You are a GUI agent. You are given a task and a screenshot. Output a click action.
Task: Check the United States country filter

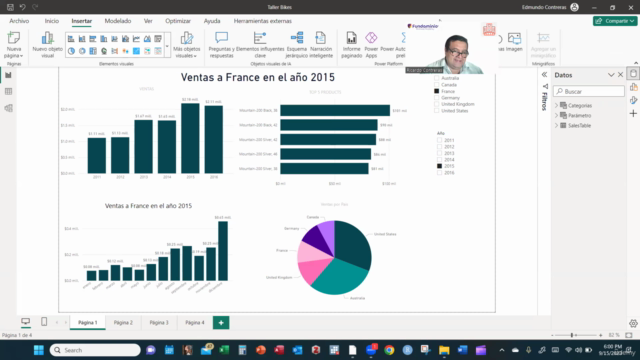436,111
